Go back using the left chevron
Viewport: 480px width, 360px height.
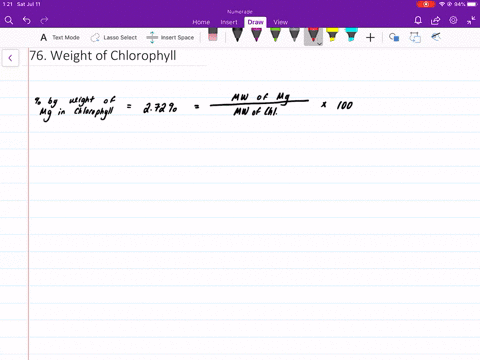click(10, 58)
